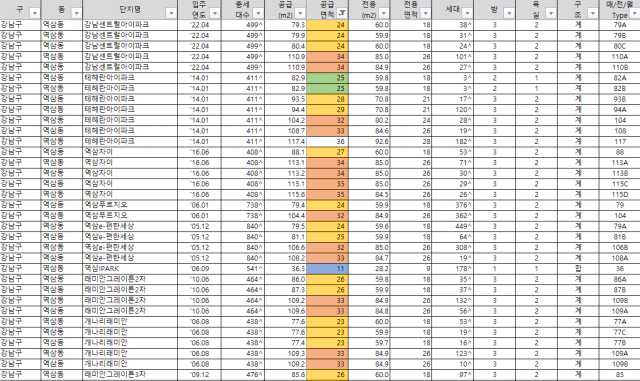Open the 동 column filter dropdown
Viewport: 640px width, 381px height.
point(76,13)
